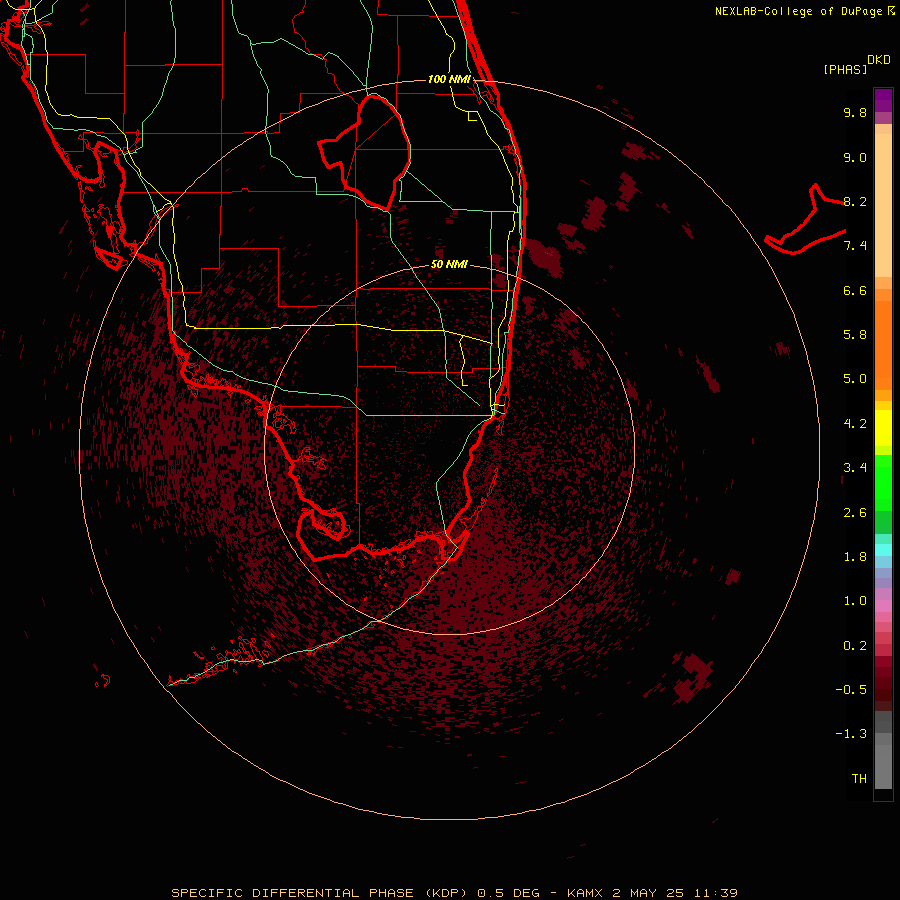This screenshot has height=900, width=900.
Task: Click the NEXLAB-College of DuPage credit text
Action: (x=798, y=11)
